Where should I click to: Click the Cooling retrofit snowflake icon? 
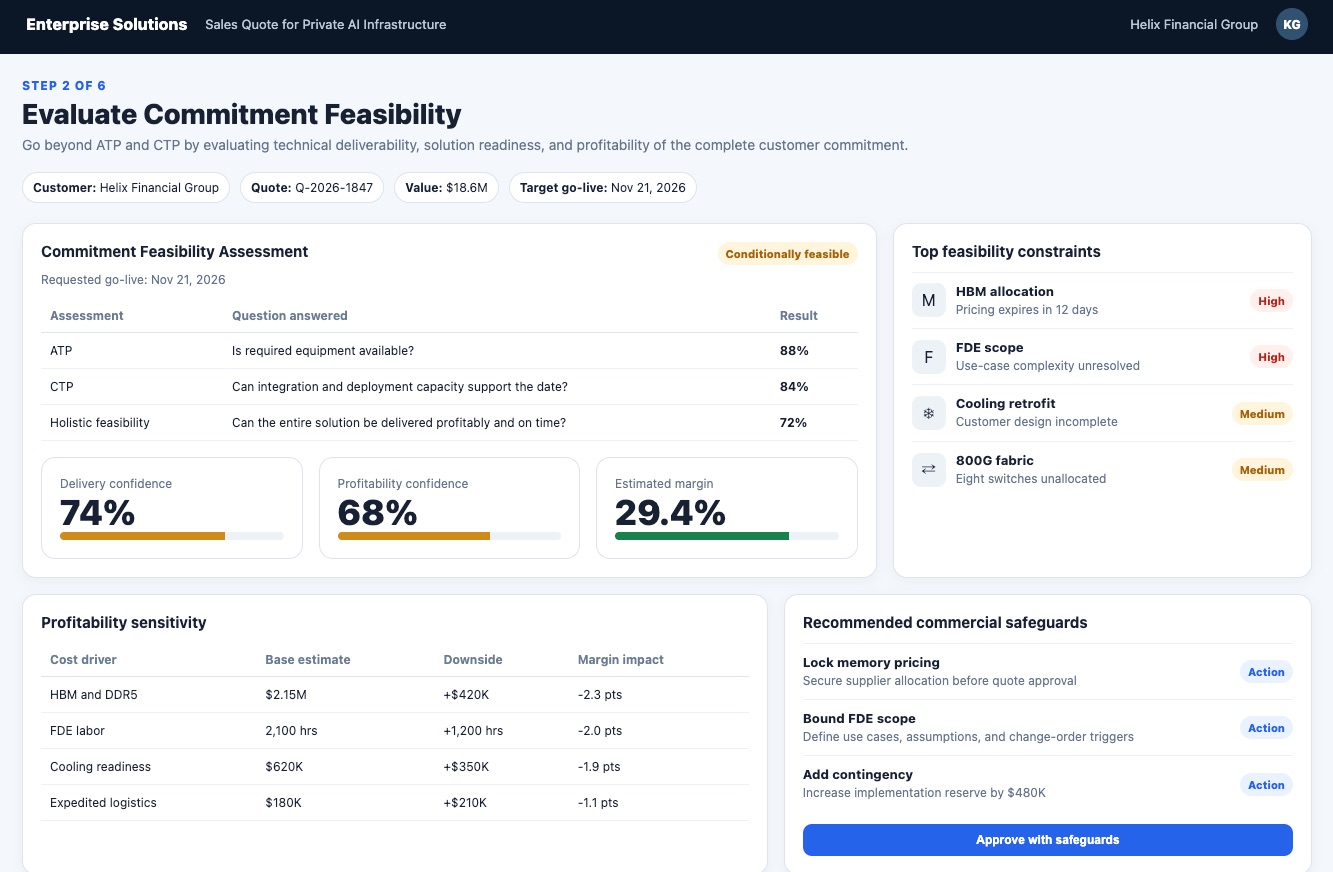(x=928, y=413)
